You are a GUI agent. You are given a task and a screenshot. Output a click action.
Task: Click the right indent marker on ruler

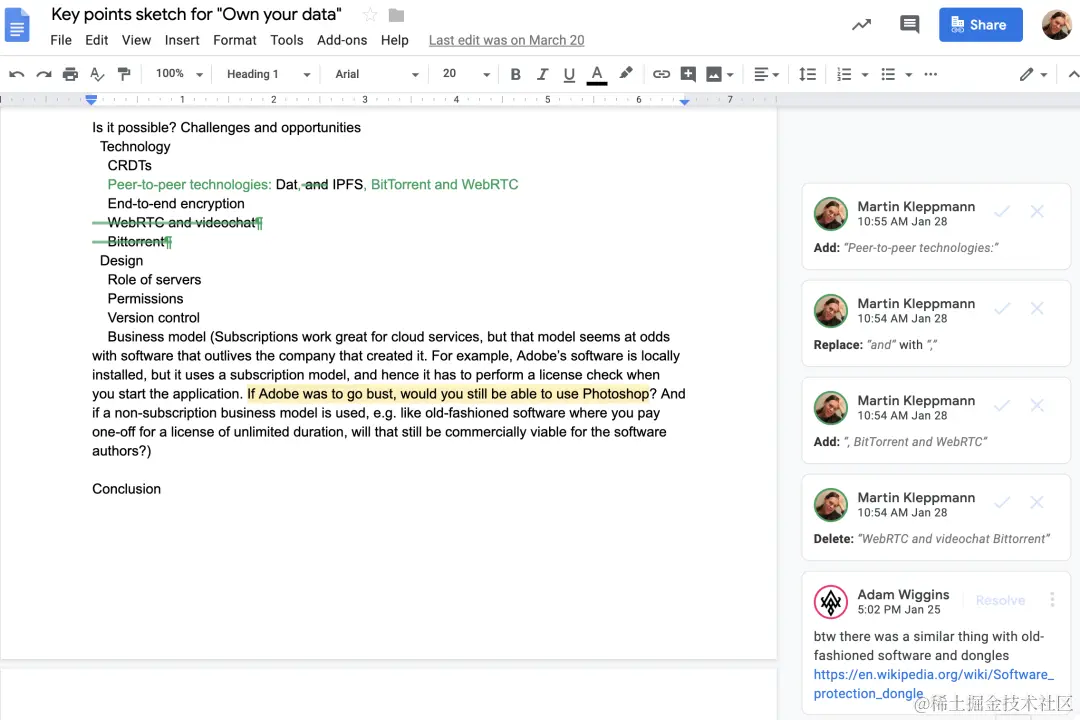point(684,101)
